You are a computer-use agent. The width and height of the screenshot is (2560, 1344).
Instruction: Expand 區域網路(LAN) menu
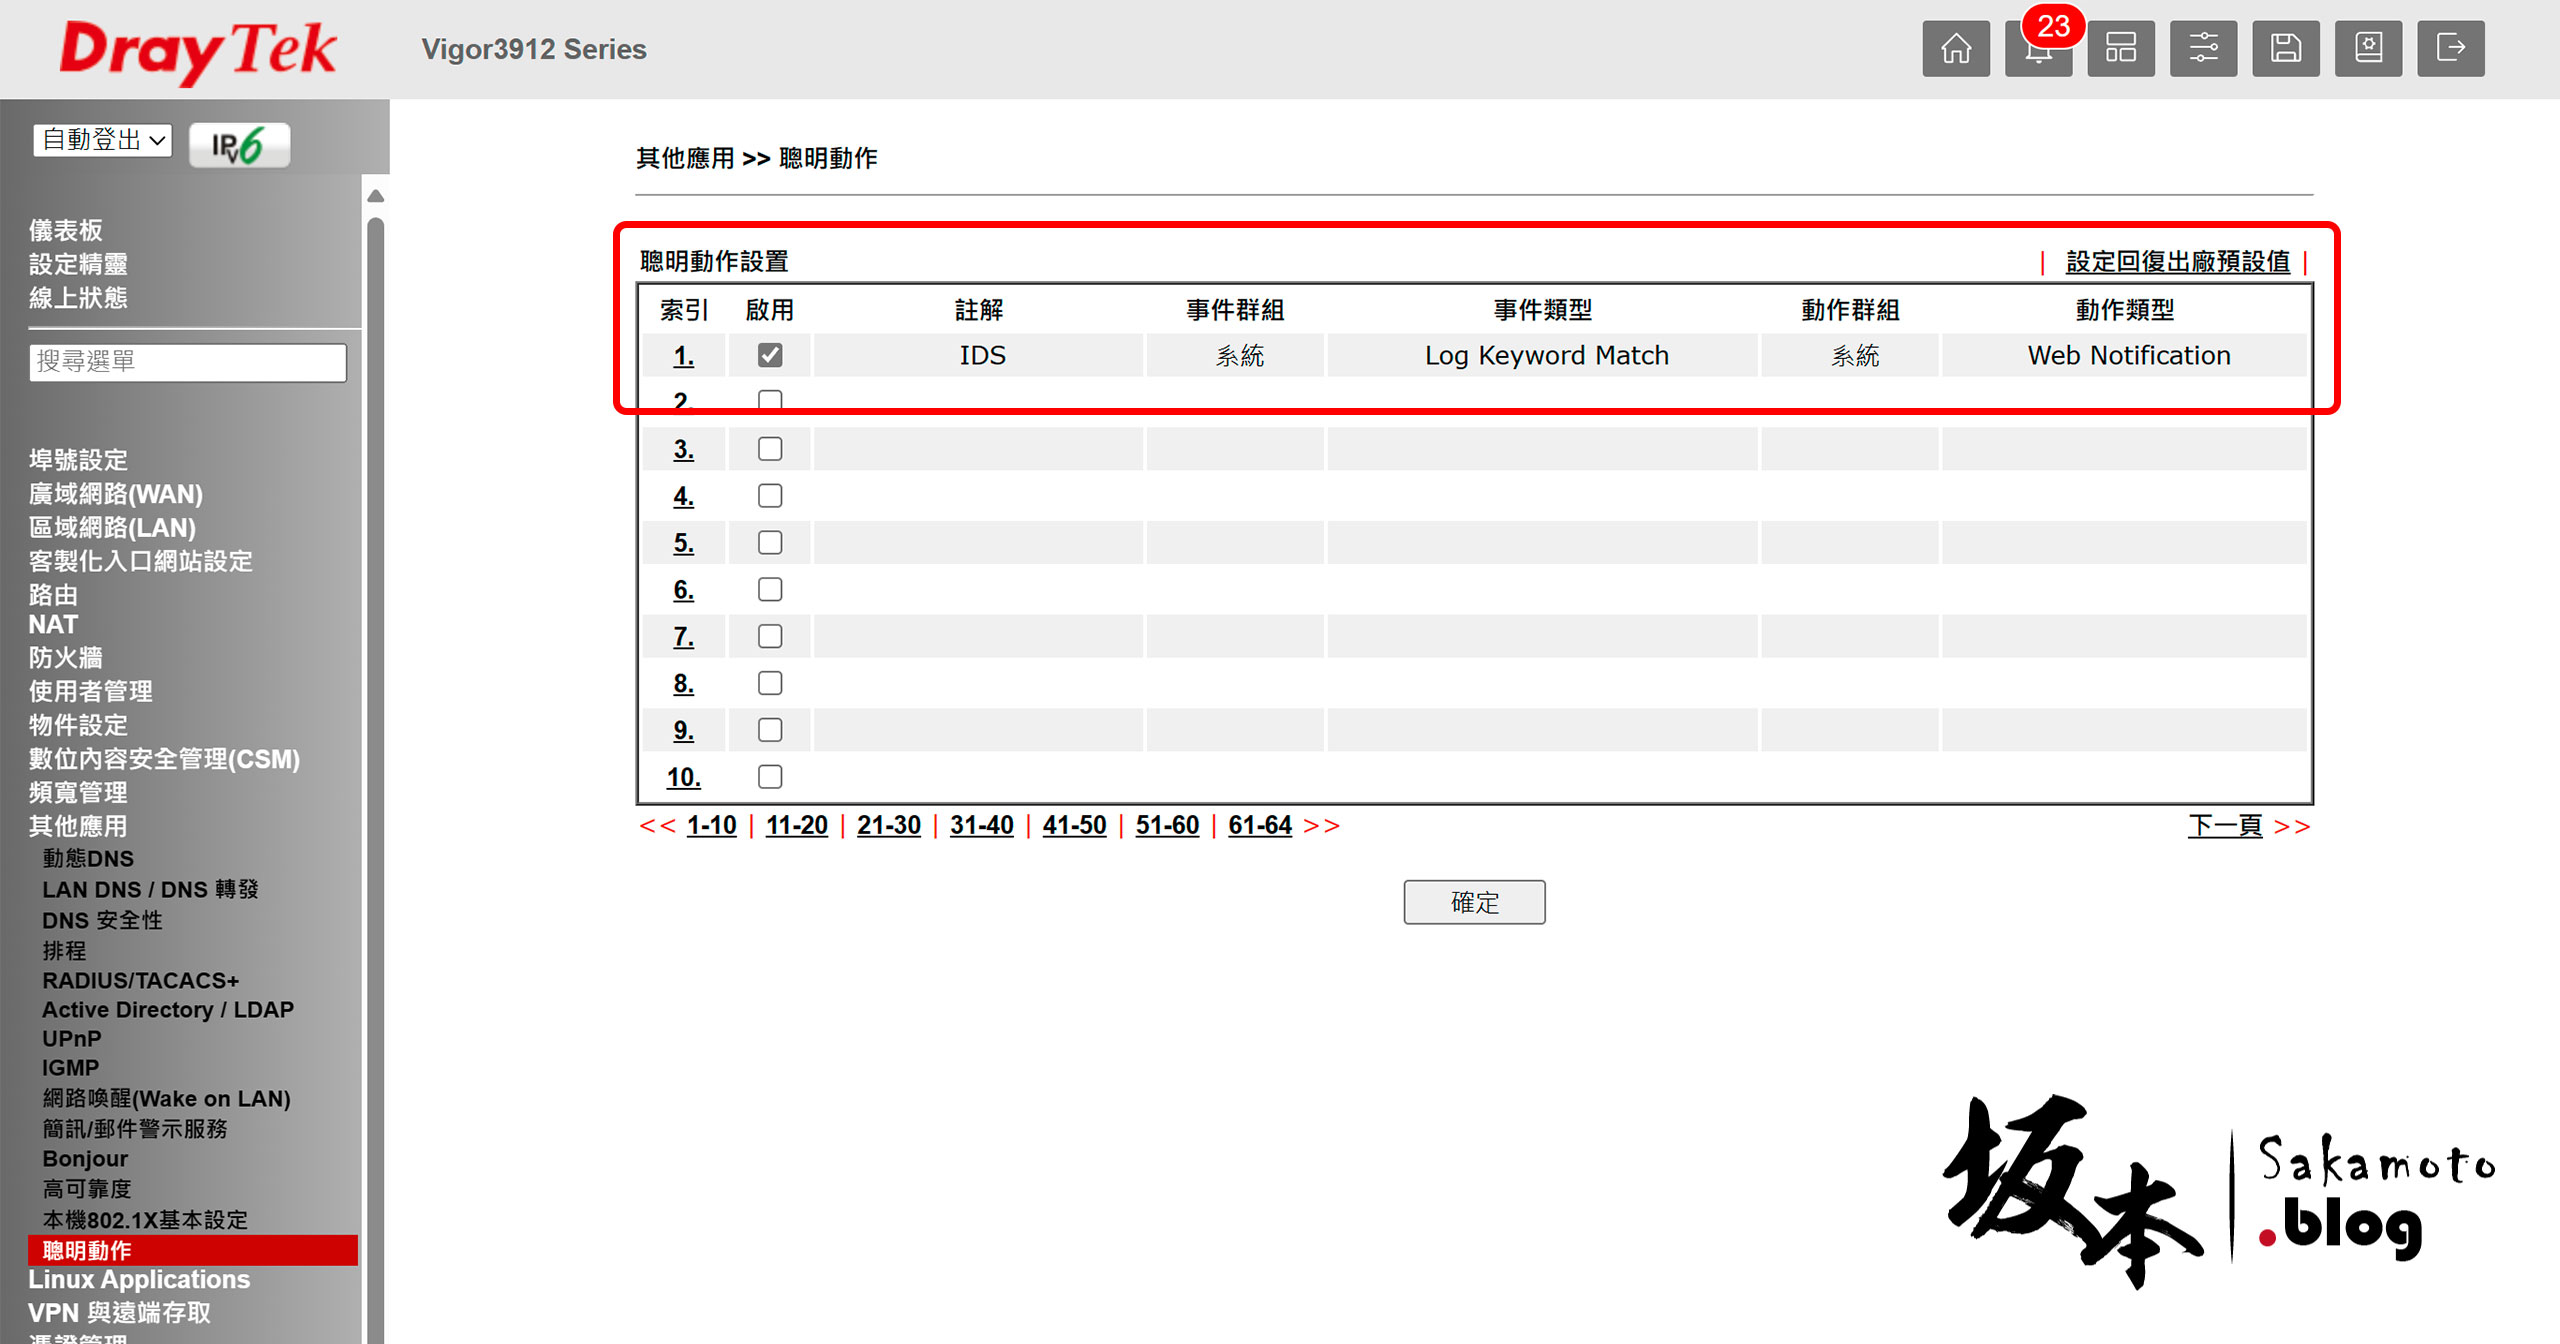point(112,528)
